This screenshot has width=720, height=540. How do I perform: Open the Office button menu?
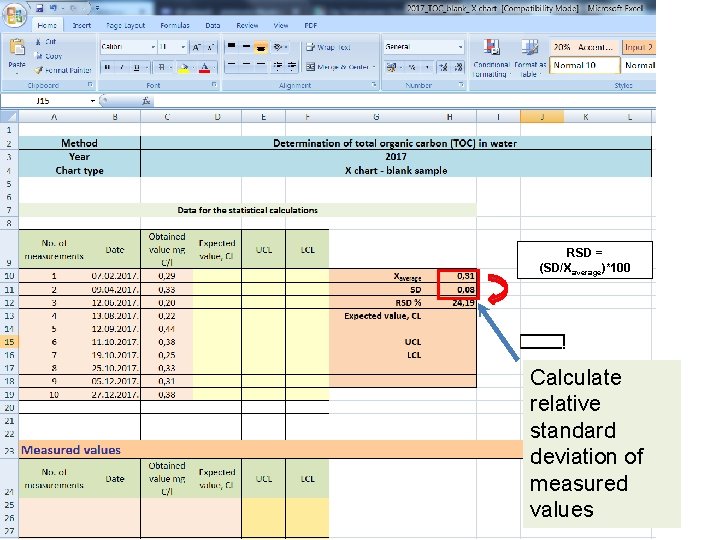pos(14,15)
